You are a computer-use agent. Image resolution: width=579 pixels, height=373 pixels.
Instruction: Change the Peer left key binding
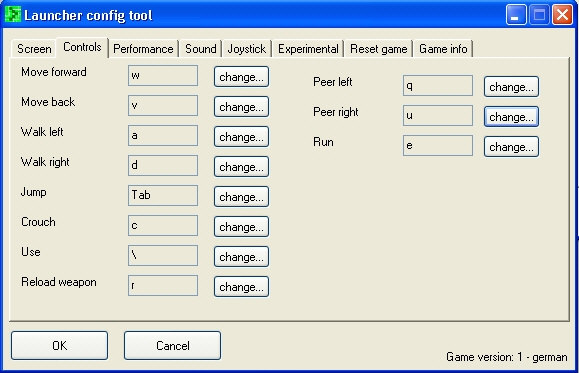[x=511, y=87]
